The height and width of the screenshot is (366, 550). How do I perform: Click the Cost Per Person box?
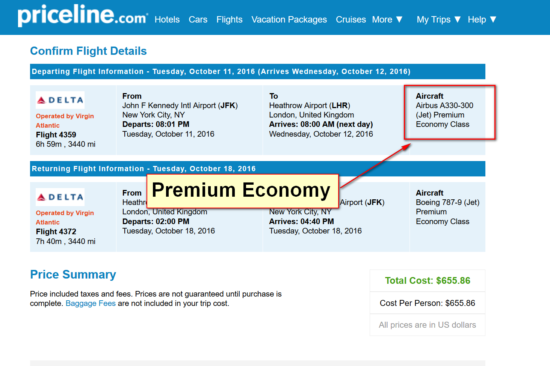pyautogui.click(x=427, y=303)
